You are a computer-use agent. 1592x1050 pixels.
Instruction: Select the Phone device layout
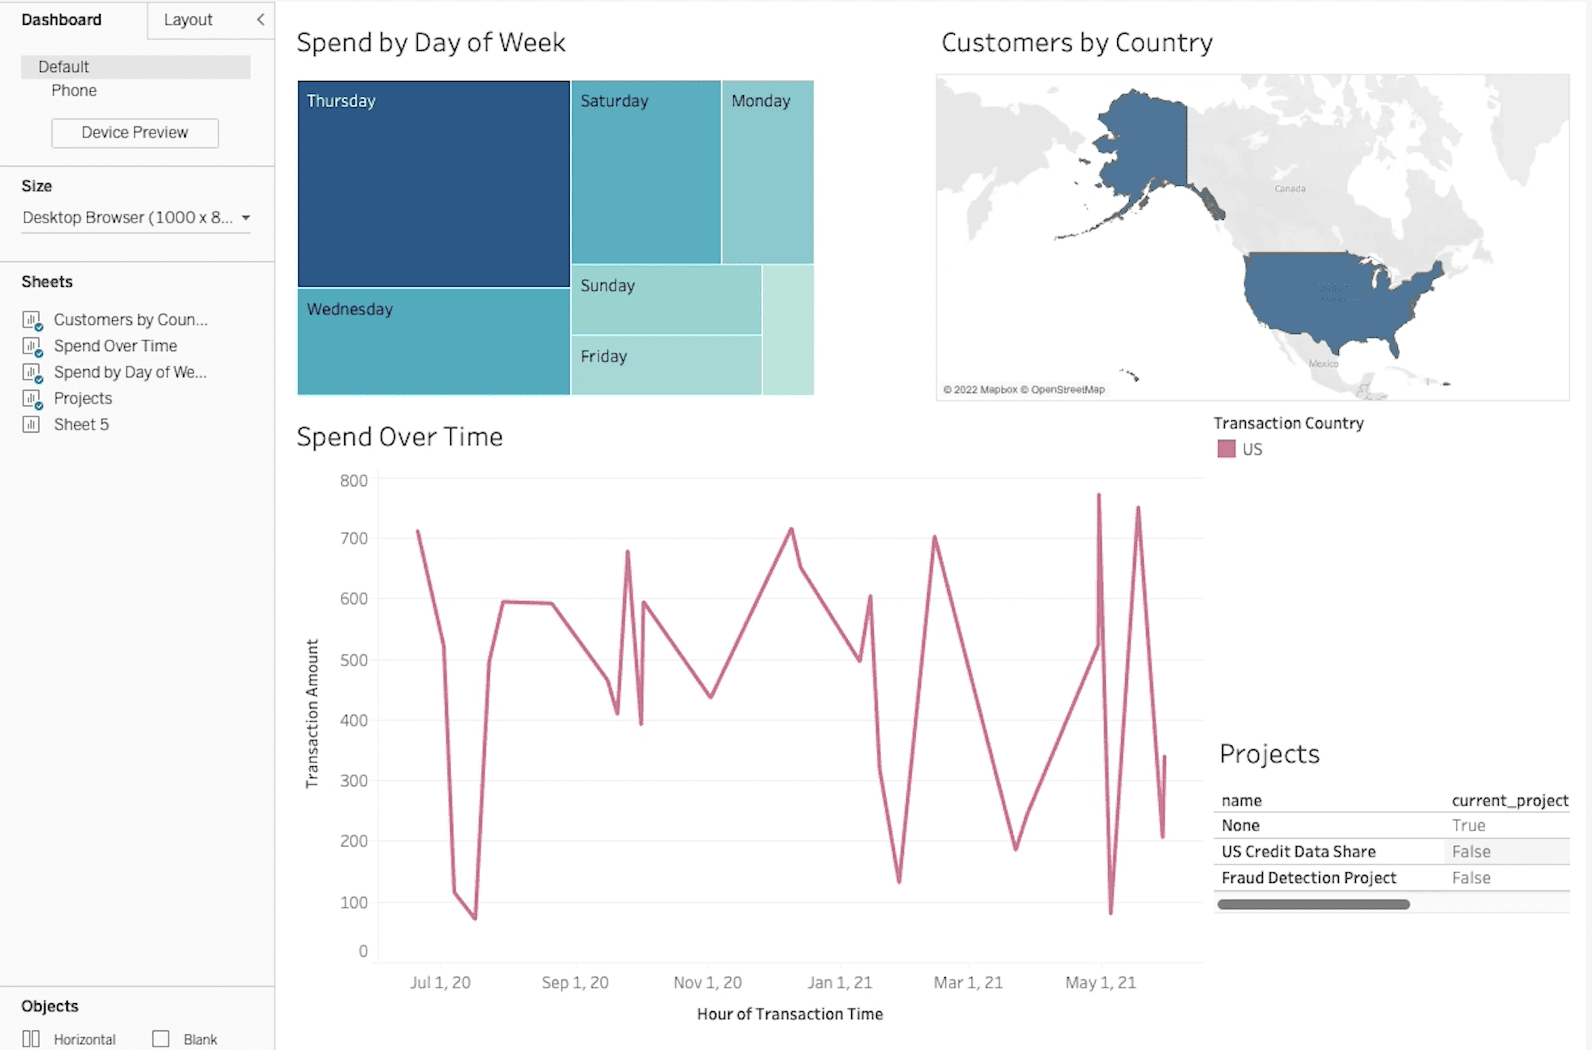74,91
